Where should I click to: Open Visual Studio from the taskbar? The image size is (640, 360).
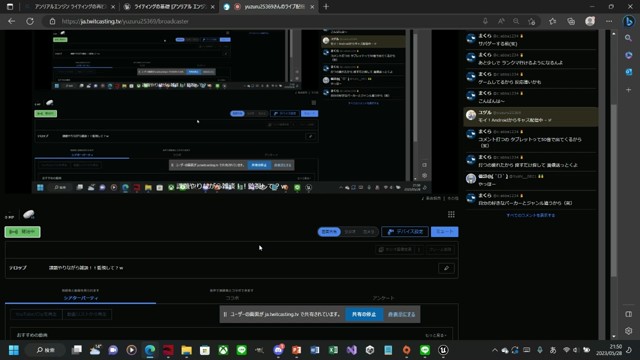pyautogui.click(x=351, y=350)
